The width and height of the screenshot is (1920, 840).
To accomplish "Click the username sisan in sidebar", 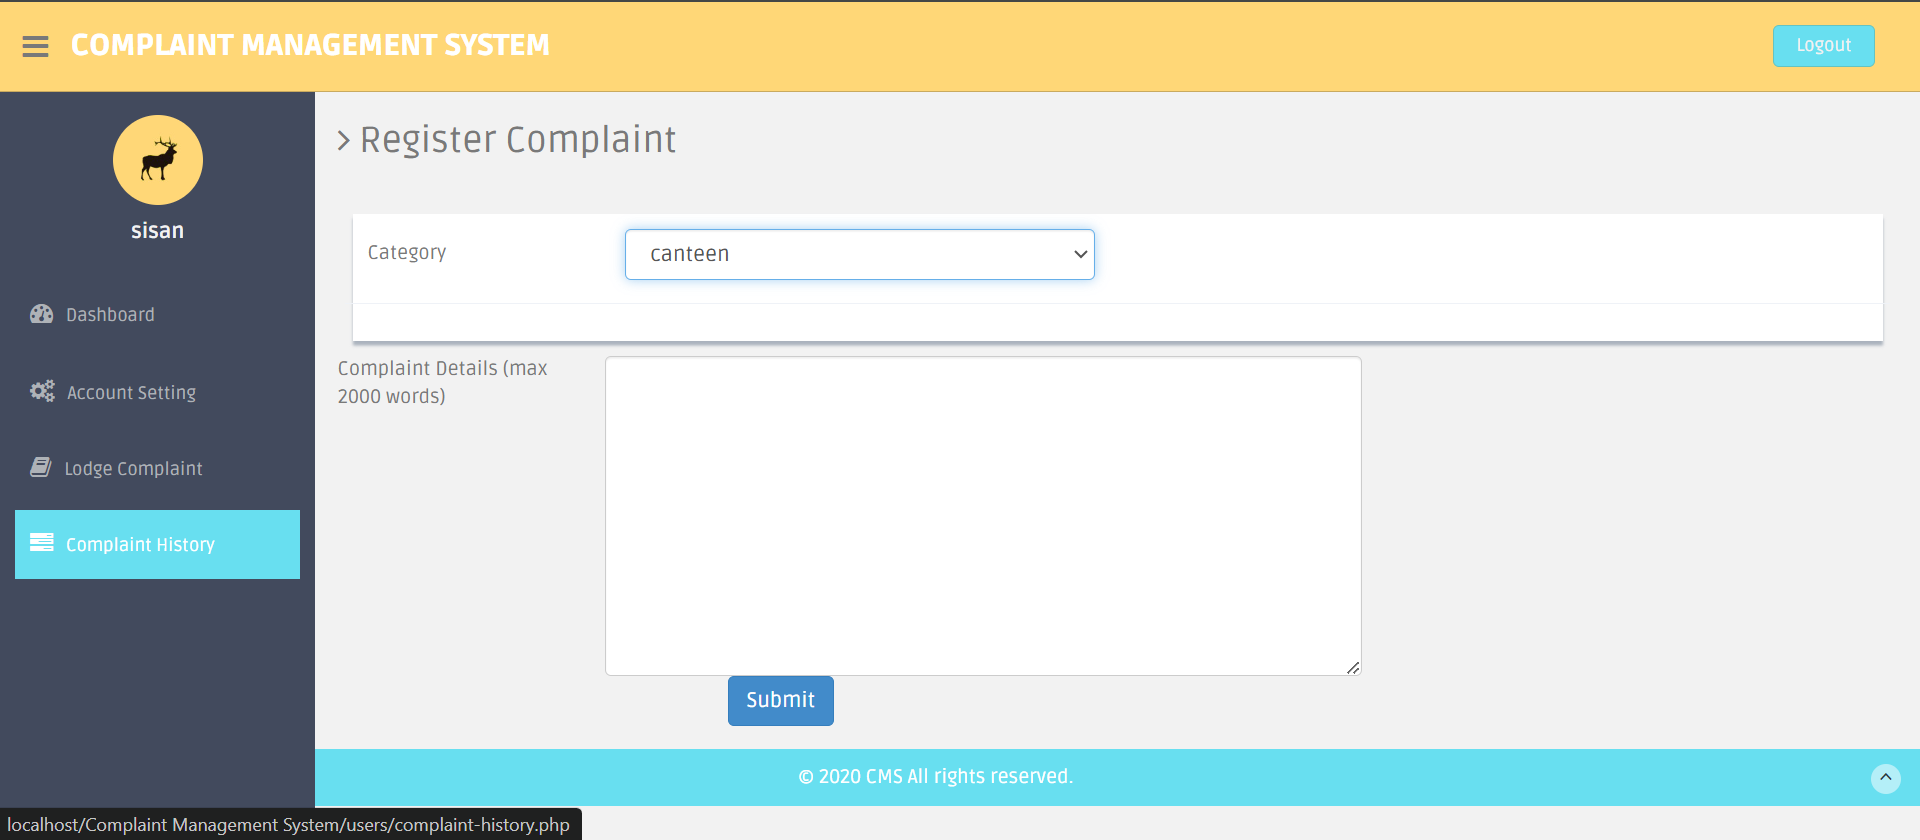I will [158, 231].
